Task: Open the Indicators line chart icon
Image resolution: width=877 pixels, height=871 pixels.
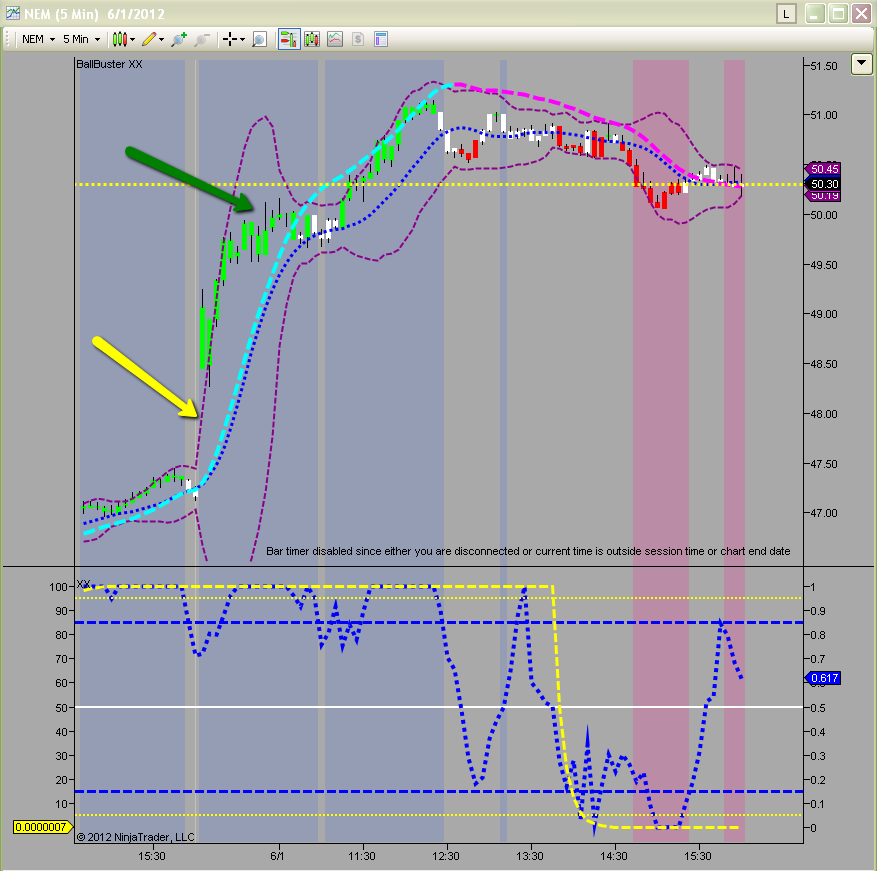Action: tap(335, 39)
